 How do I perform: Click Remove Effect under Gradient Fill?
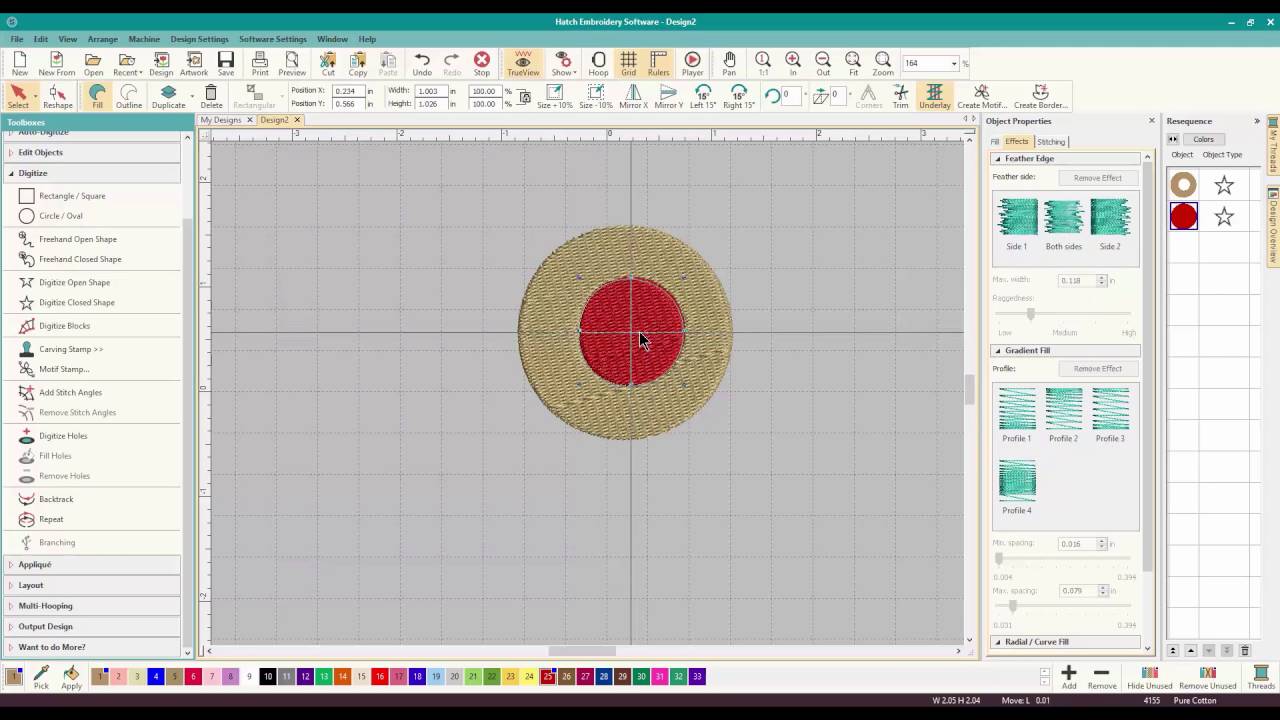(x=1098, y=368)
